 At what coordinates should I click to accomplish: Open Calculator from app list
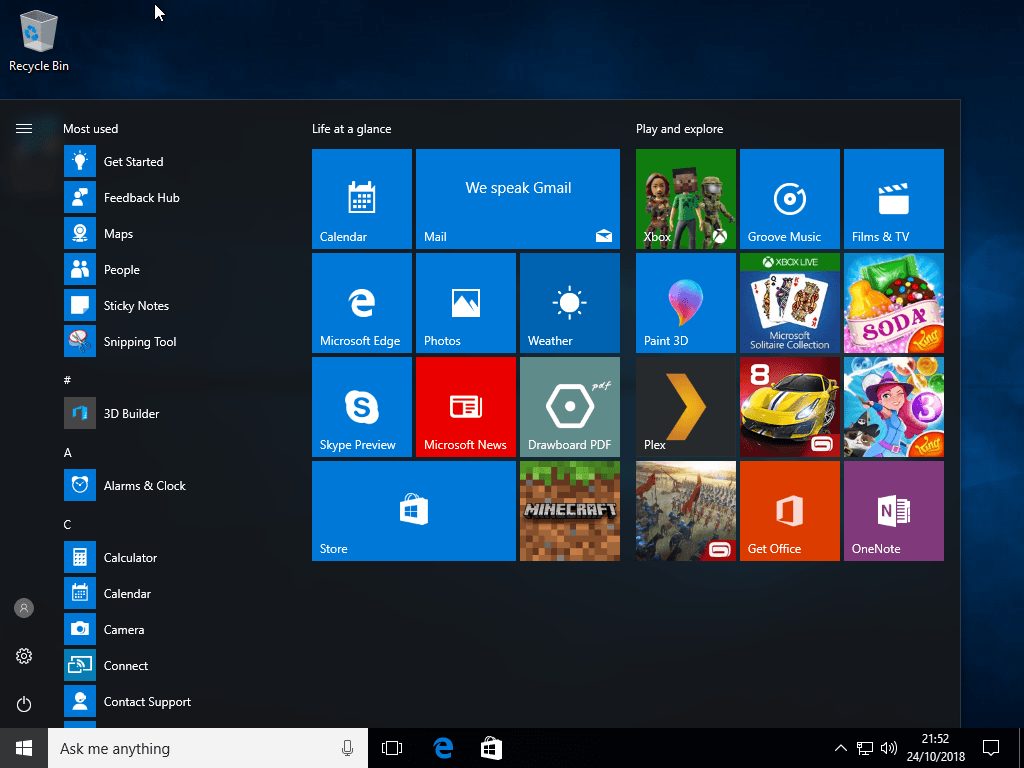click(130, 558)
